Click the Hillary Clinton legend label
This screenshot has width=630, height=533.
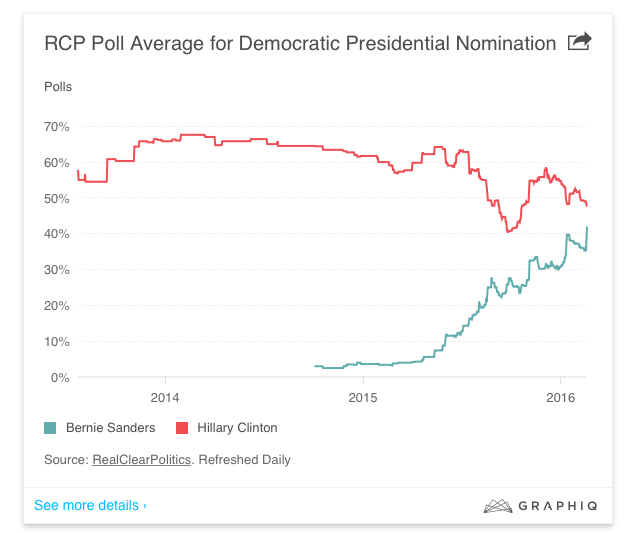point(236,428)
